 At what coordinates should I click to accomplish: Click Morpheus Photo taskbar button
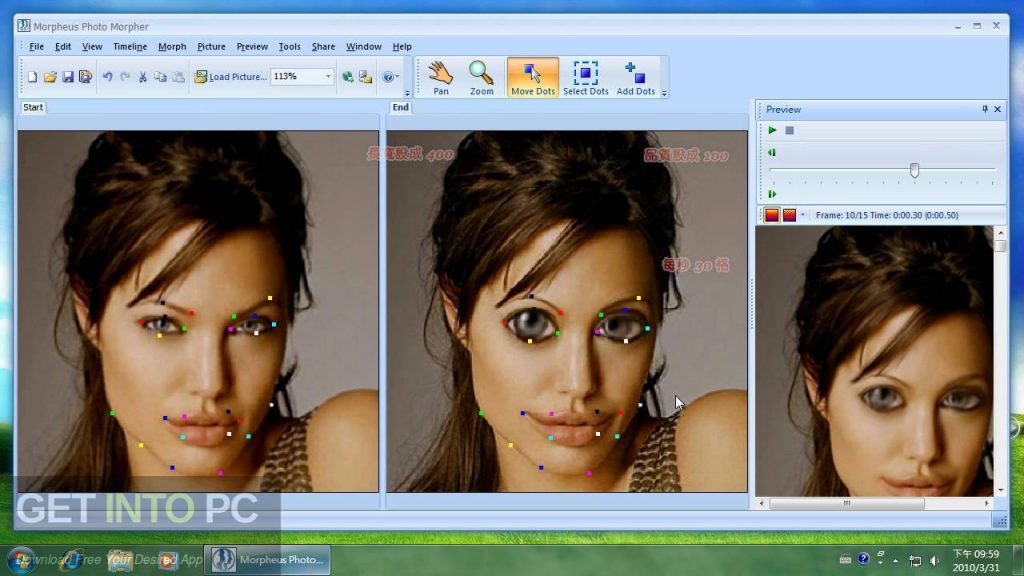(x=267, y=560)
